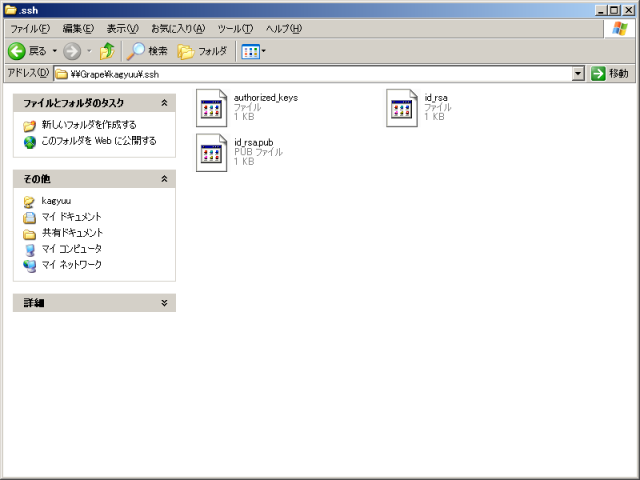This screenshot has height=480, width=640.
Task: Open the File (ファイル) menu
Action: [x=29, y=29]
